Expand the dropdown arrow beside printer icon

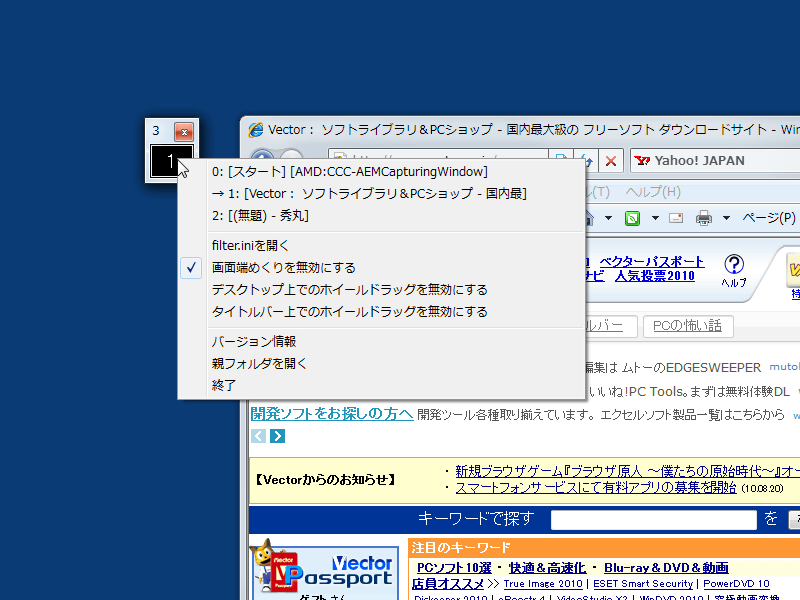(x=726, y=218)
